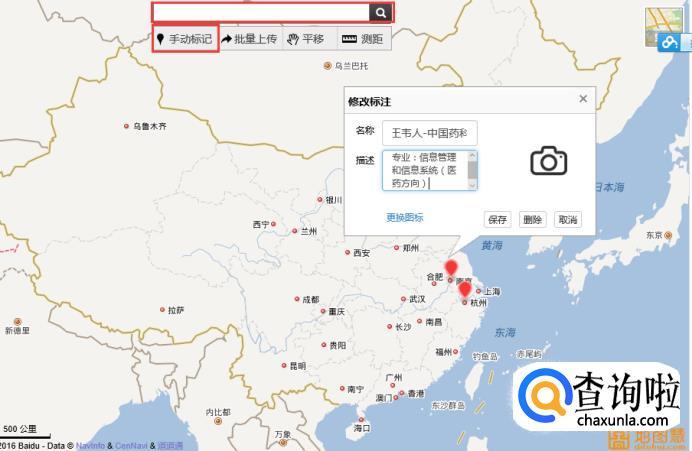Click the 郑州 city label
692x451 pixels.
click(x=410, y=248)
